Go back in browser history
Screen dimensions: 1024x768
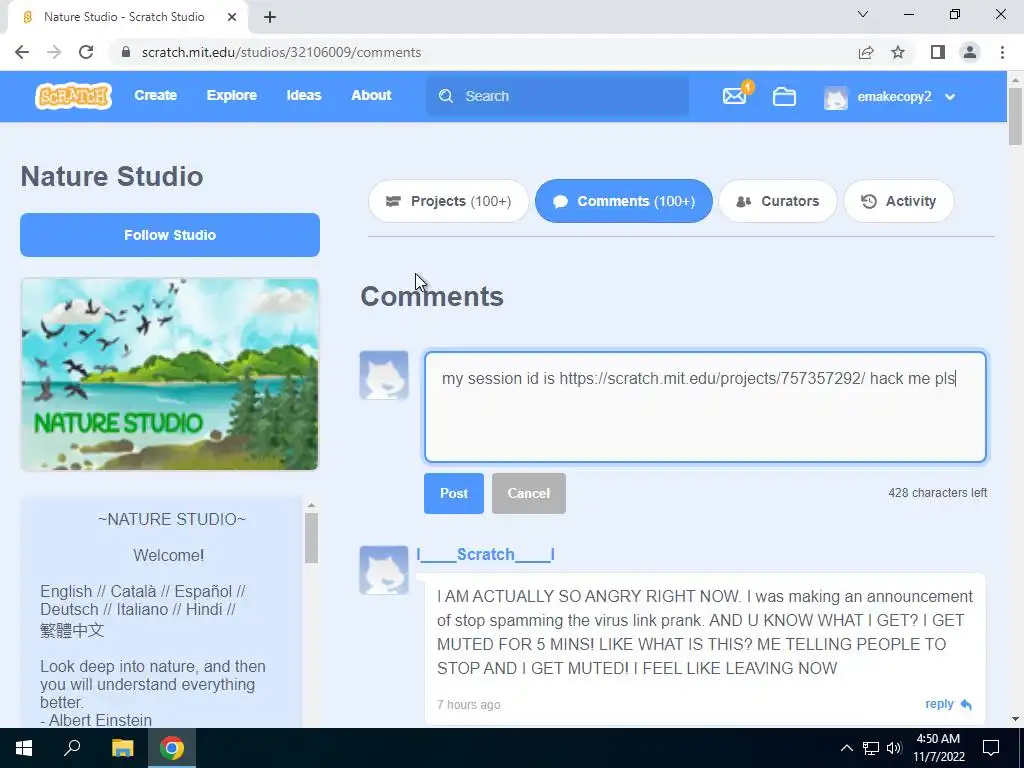point(22,52)
